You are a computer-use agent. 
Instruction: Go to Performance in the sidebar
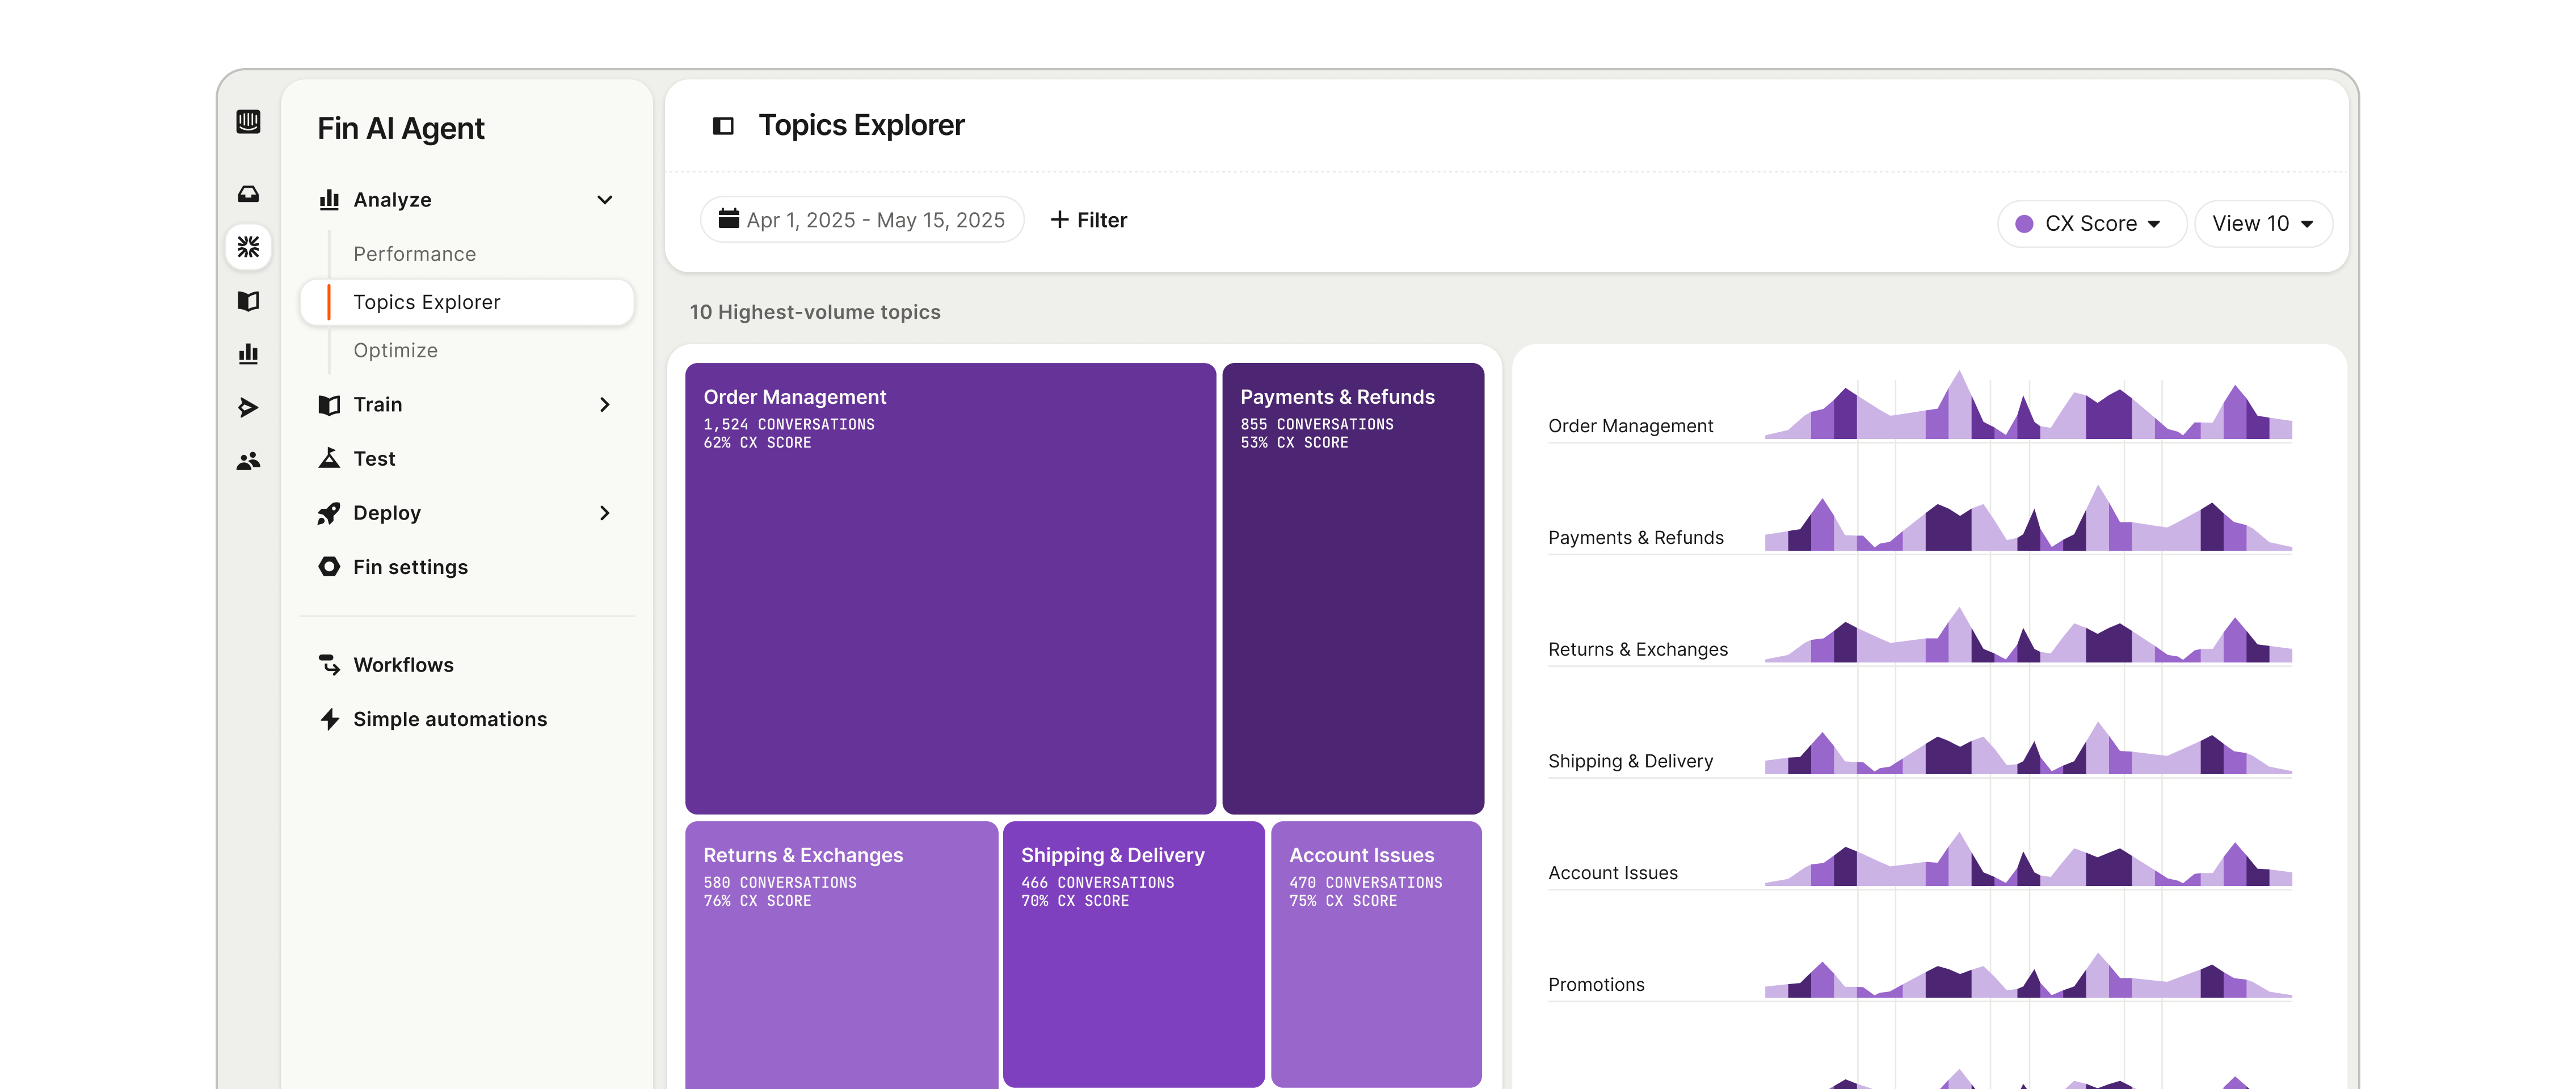coord(414,254)
